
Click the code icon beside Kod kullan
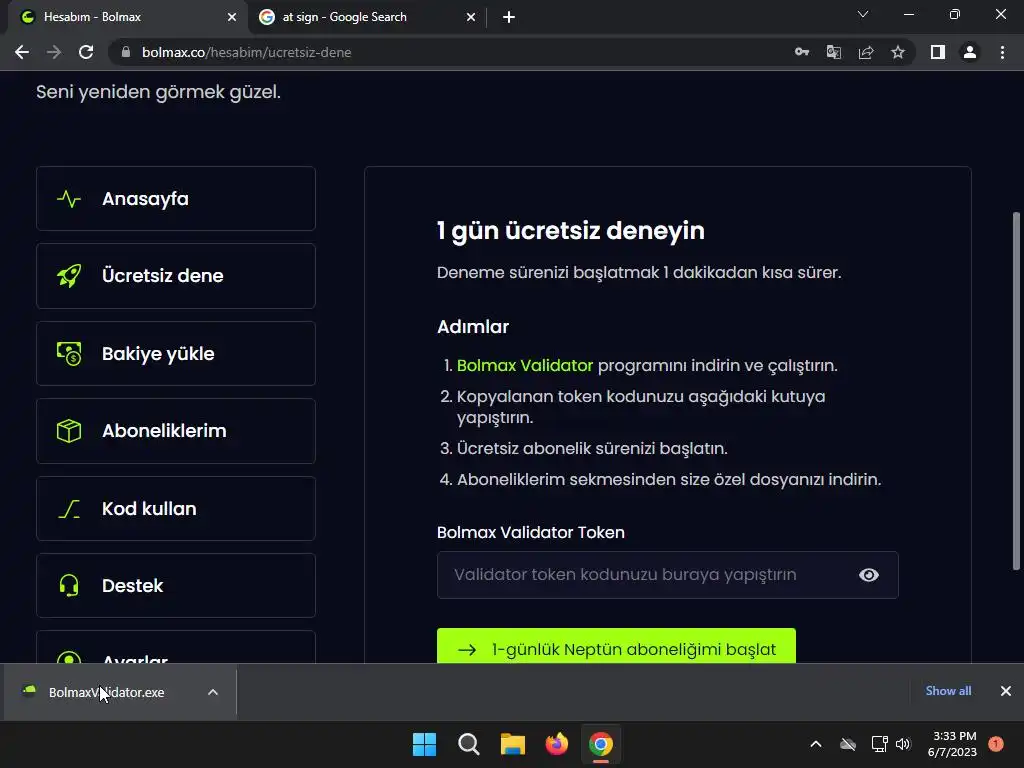pyautogui.click(x=69, y=508)
